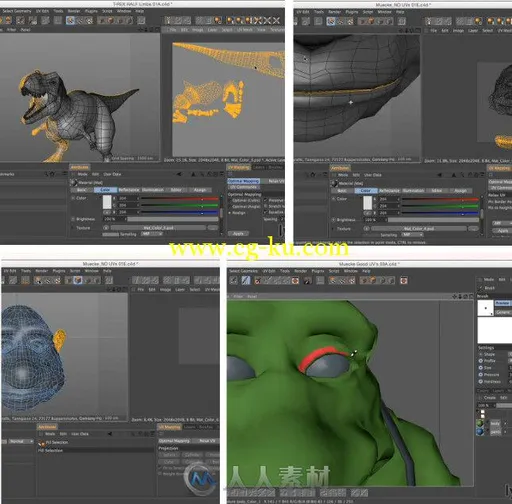
Task: Click the Apply button in top-right window
Action: click(503, 231)
